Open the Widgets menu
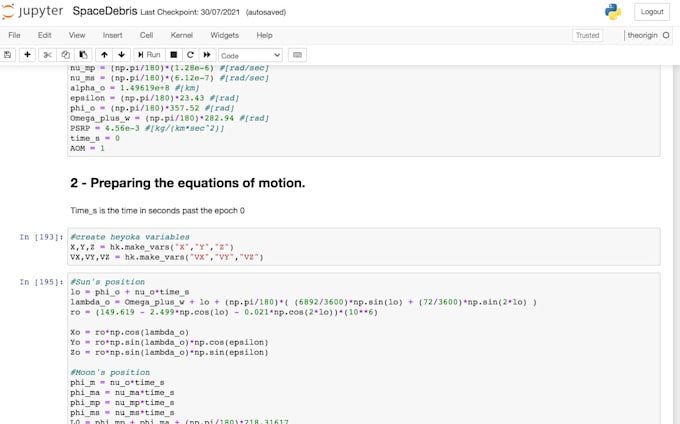Image resolution: width=680 pixels, height=424 pixels. click(x=224, y=35)
